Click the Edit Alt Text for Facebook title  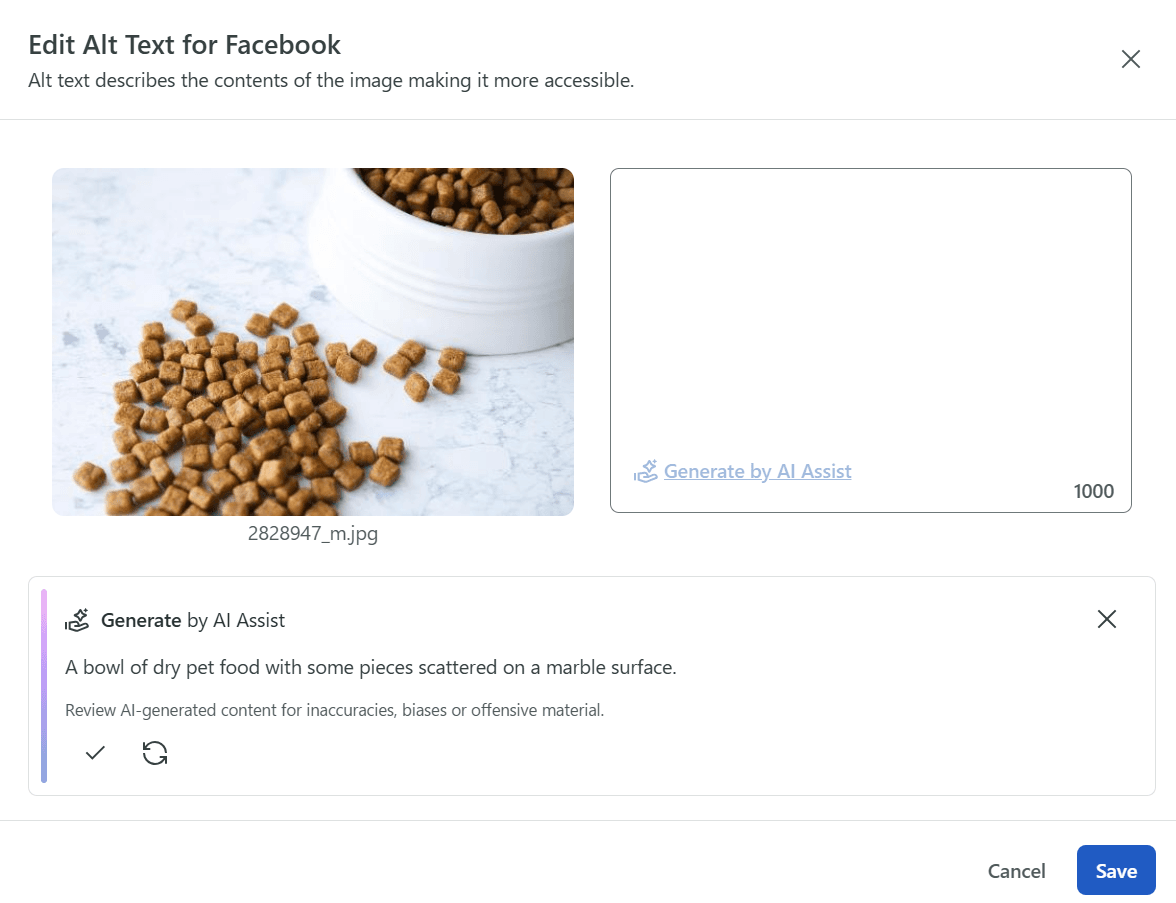(x=184, y=45)
